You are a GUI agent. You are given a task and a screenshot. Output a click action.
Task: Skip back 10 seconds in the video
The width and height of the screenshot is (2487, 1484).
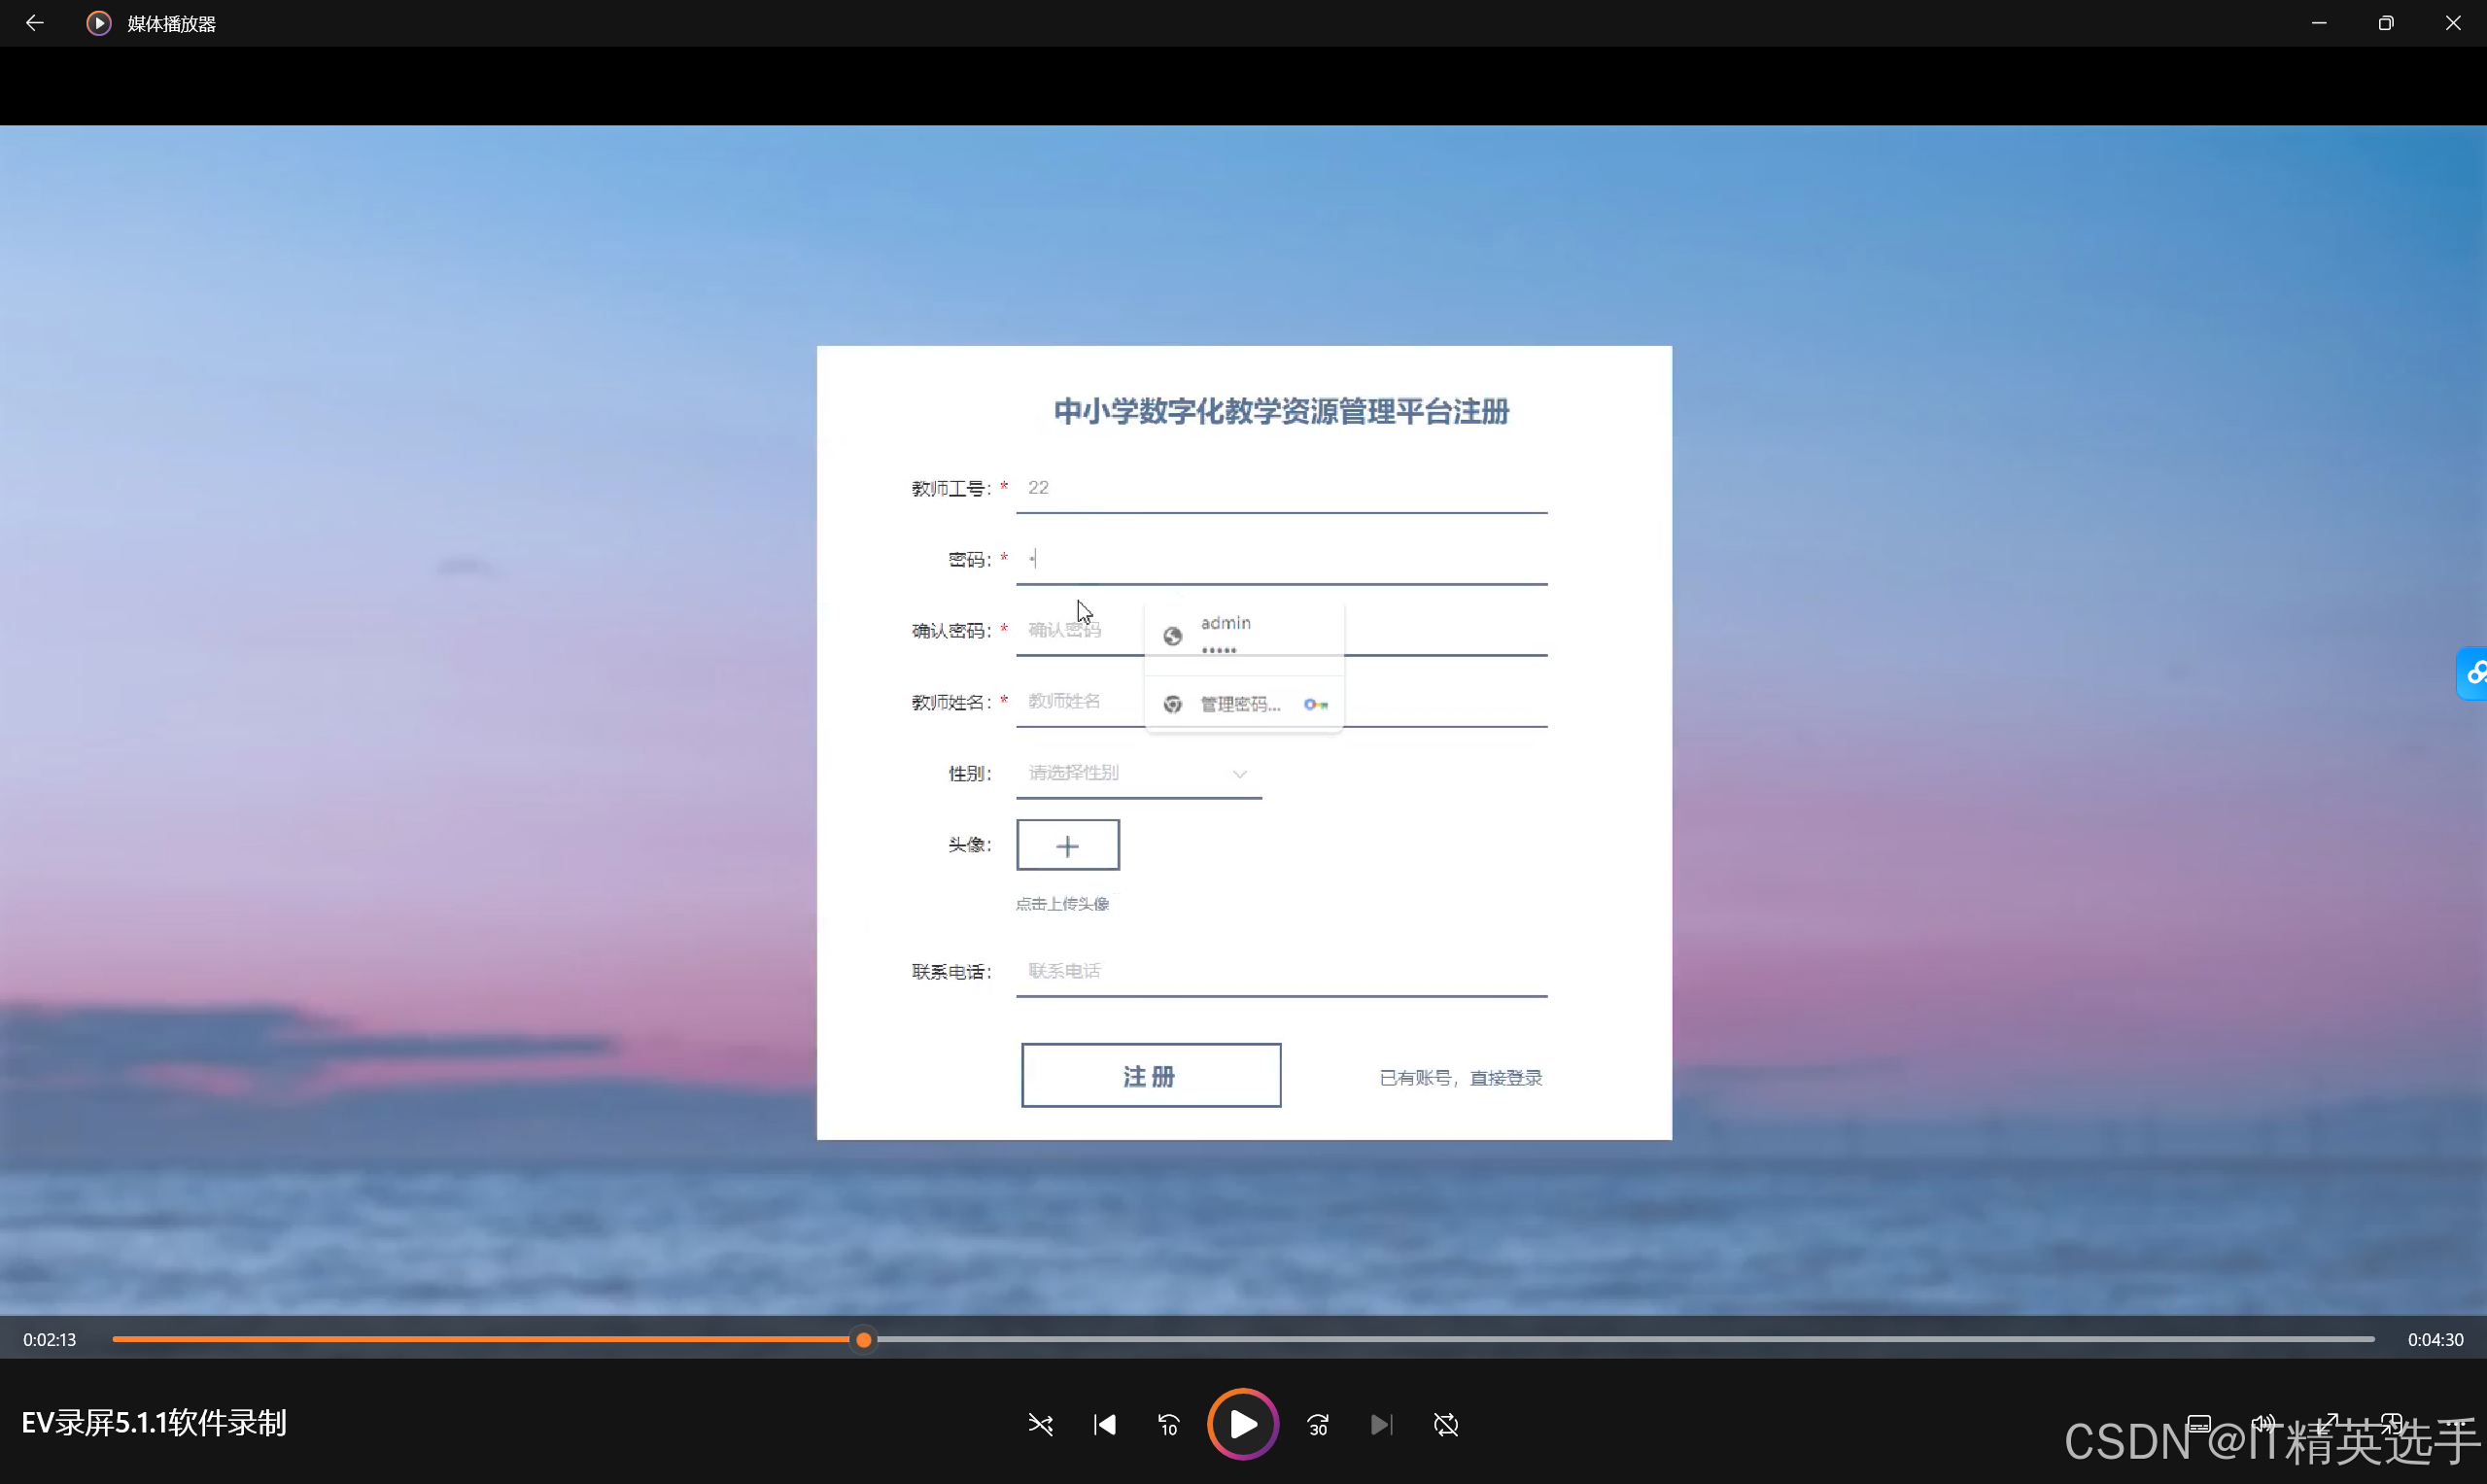1168,1424
